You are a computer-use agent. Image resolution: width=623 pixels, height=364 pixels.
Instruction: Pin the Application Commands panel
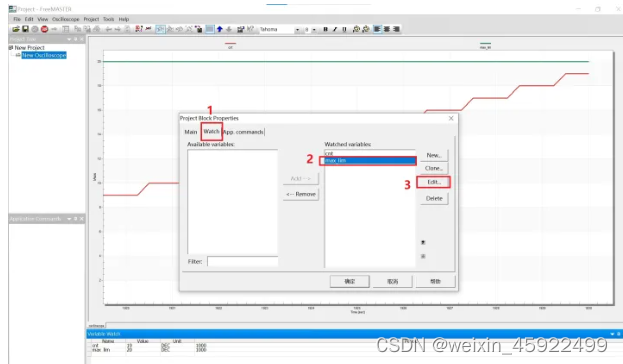(75, 219)
